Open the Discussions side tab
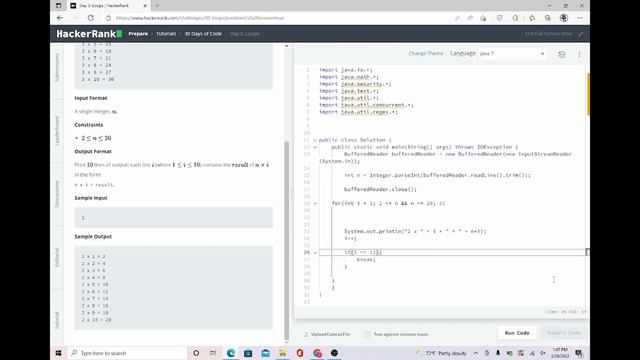640x360 pixels. [57, 194]
